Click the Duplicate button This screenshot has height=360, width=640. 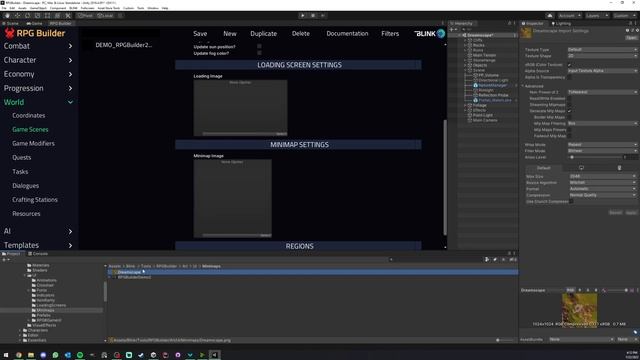coord(264,34)
